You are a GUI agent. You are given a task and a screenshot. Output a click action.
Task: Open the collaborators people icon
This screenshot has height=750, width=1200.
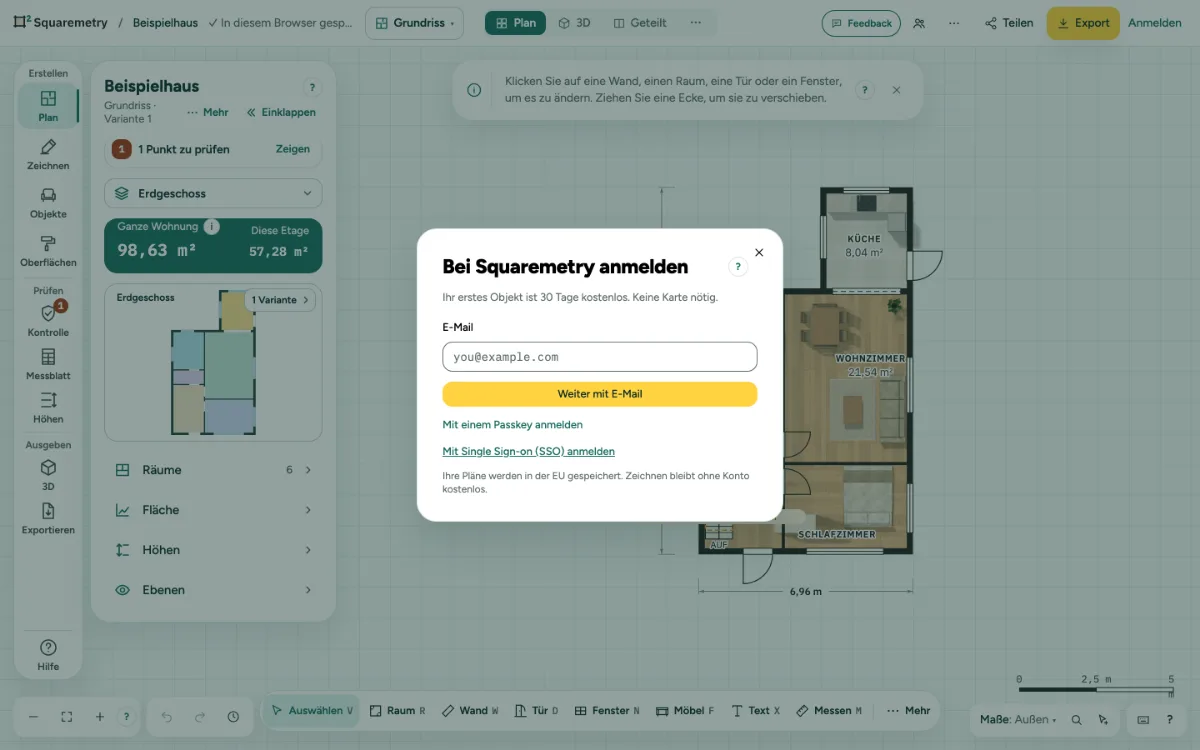coord(920,23)
